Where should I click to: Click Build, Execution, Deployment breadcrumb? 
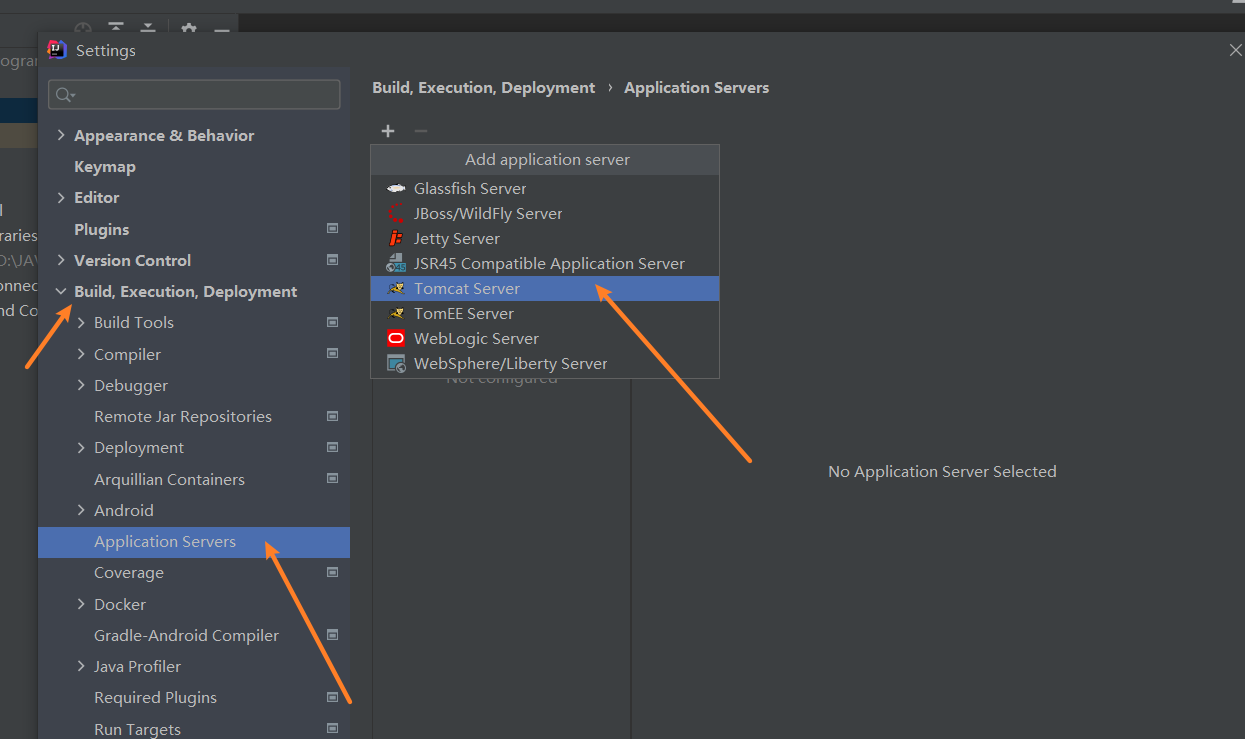(484, 88)
